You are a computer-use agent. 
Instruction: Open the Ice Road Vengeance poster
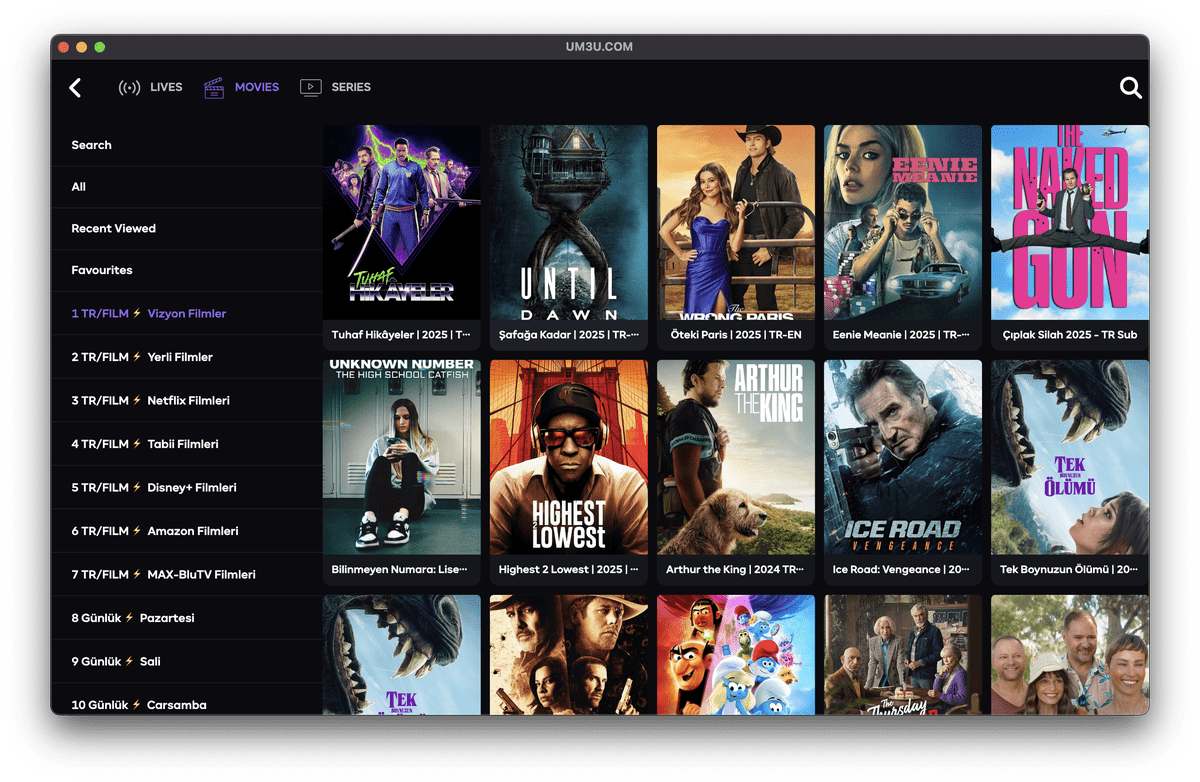pyautogui.click(x=903, y=457)
